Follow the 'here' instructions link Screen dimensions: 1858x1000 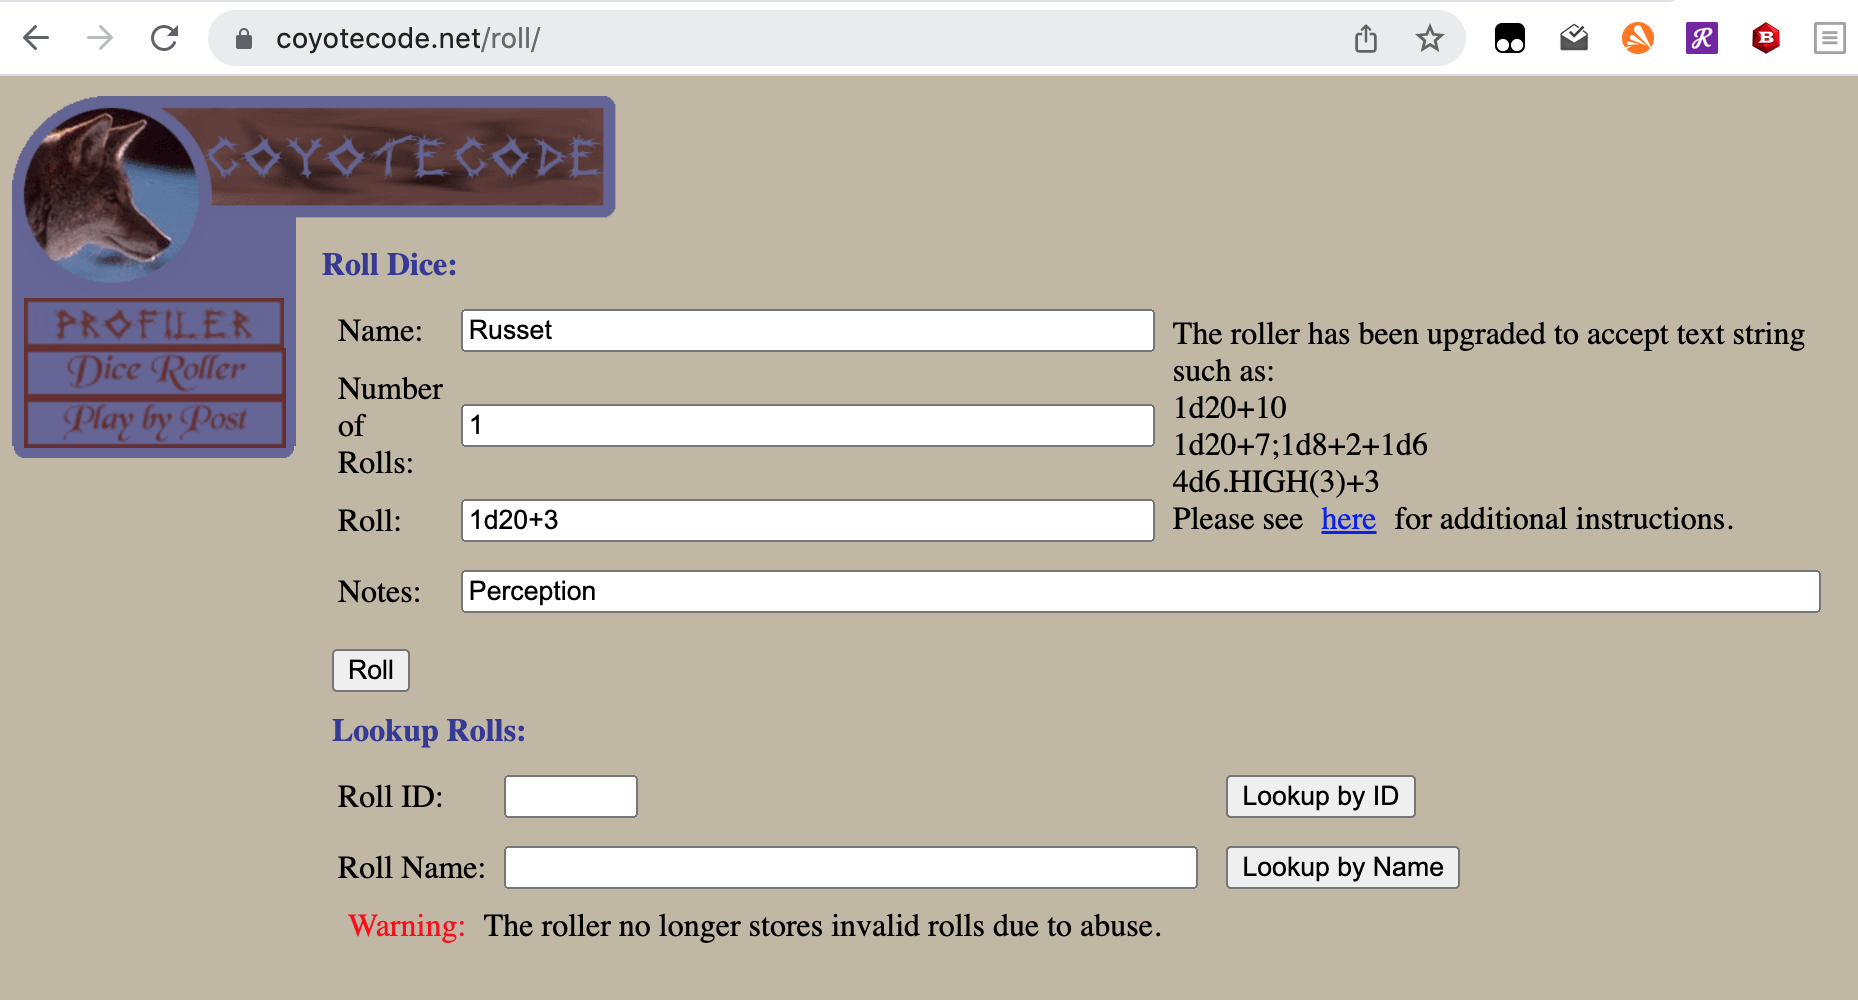(1347, 519)
